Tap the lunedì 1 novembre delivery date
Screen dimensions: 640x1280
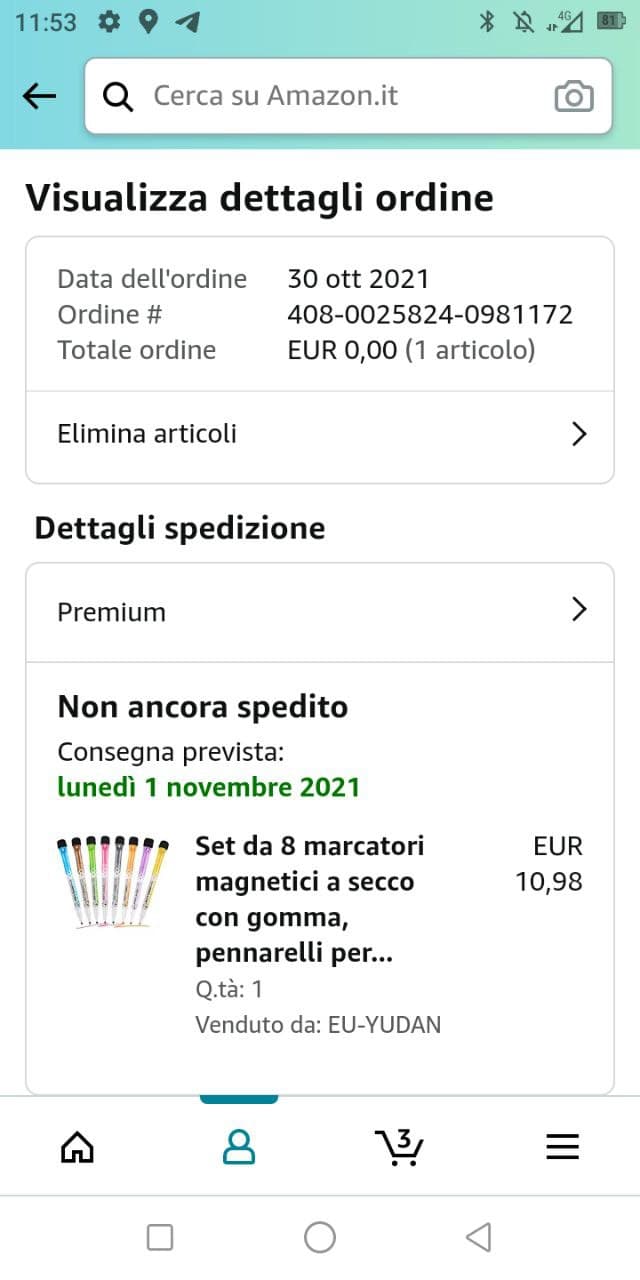point(208,787)
